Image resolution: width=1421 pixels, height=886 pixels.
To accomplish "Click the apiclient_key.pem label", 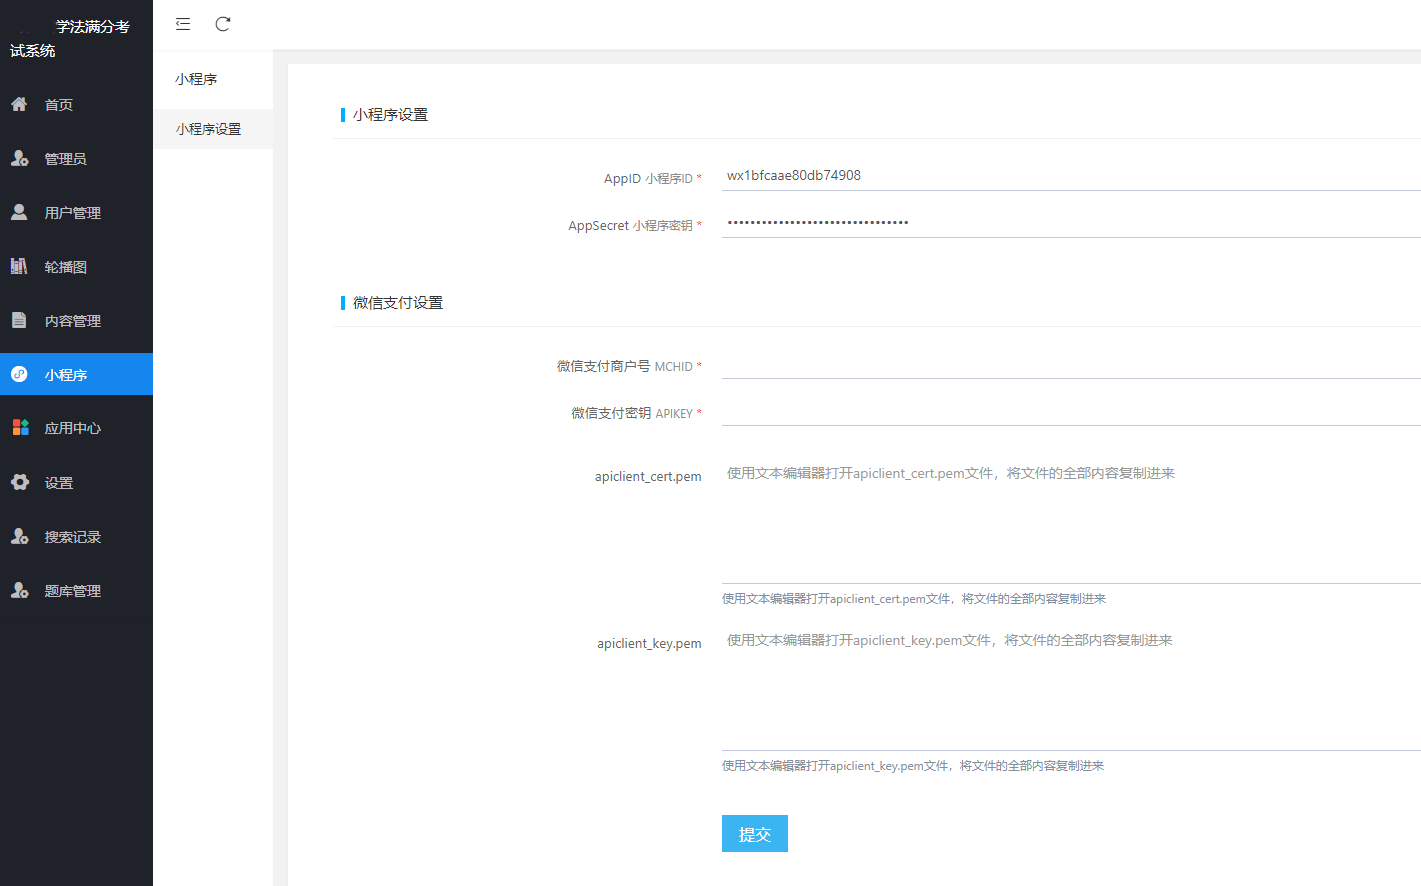I will 649,643.
